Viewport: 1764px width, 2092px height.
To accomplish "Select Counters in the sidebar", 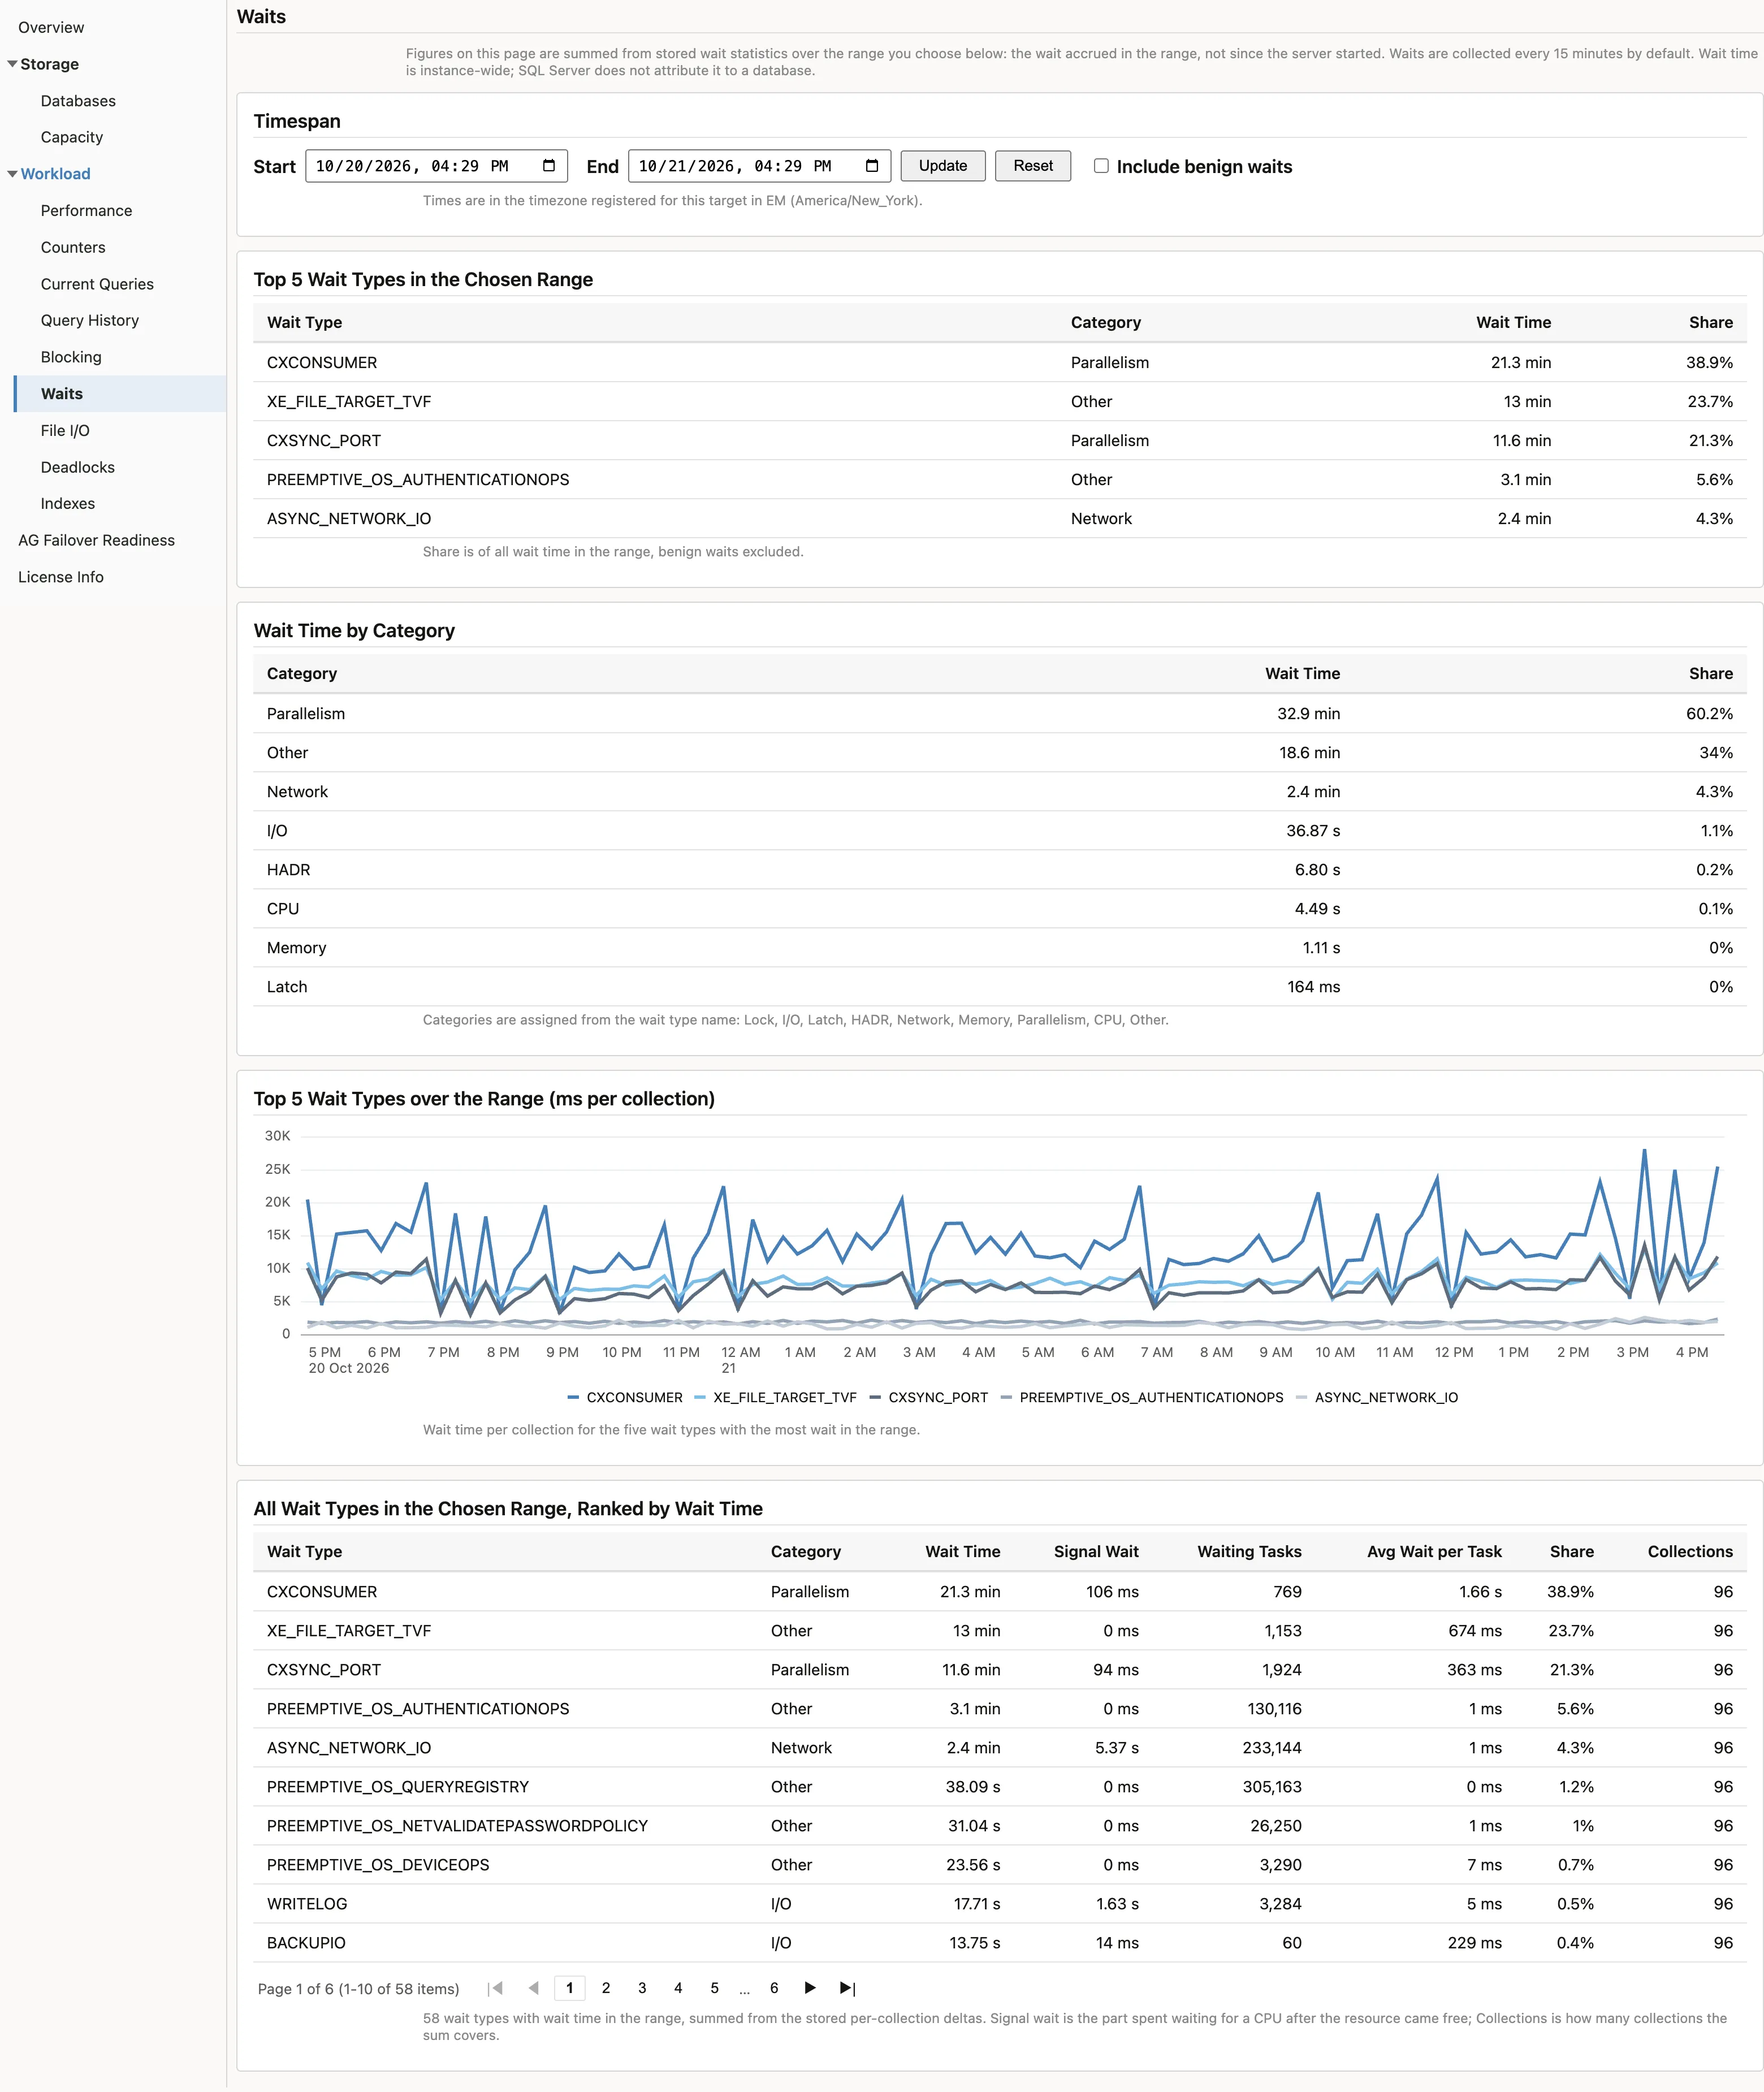I will tap(73, 247).
